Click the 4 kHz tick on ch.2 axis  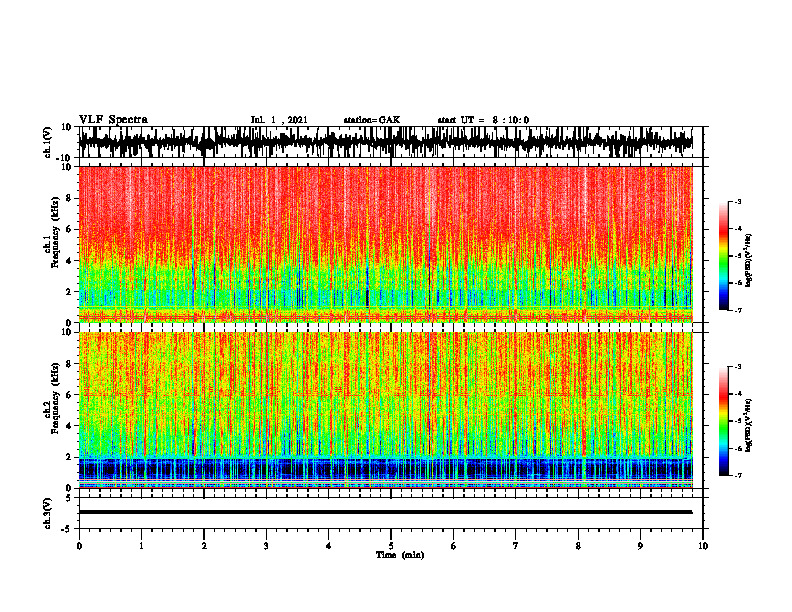[x=69, y=426]
